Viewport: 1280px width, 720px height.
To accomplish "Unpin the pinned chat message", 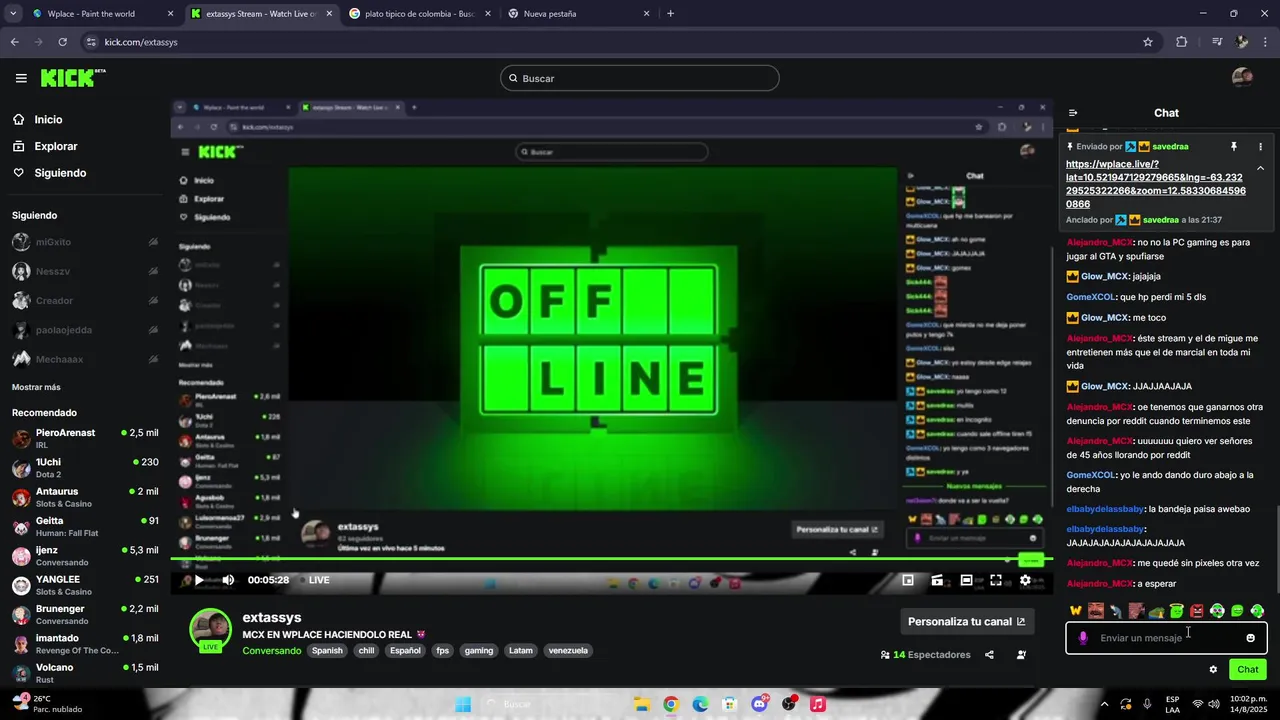I will [1234, 146].
